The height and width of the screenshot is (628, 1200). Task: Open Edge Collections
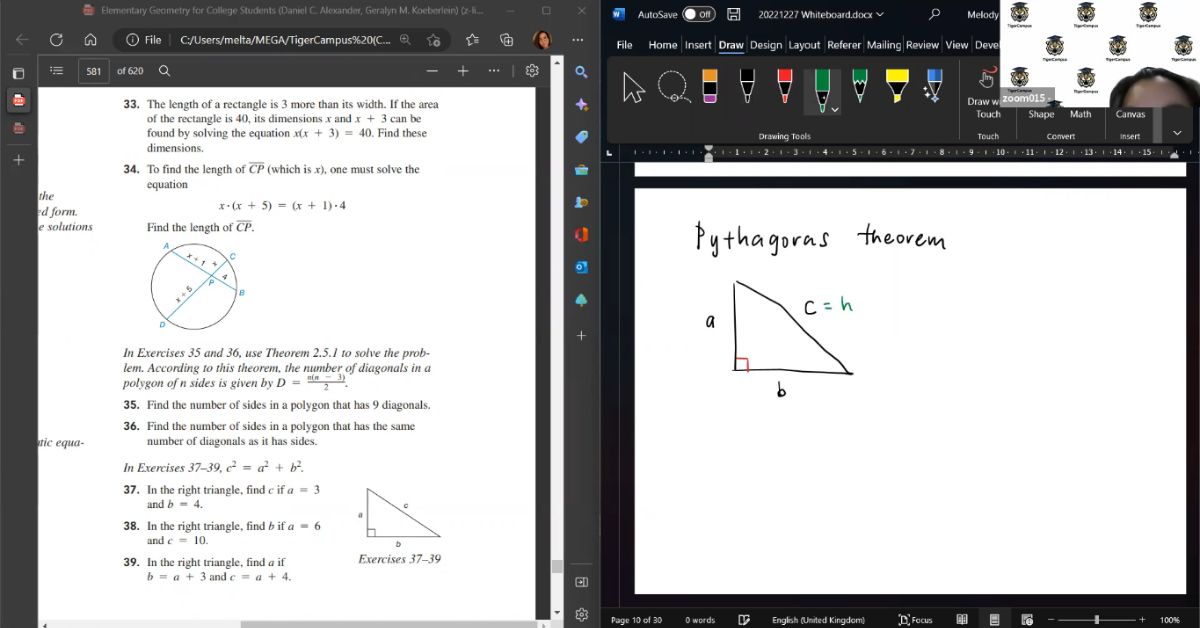[506, 40]
